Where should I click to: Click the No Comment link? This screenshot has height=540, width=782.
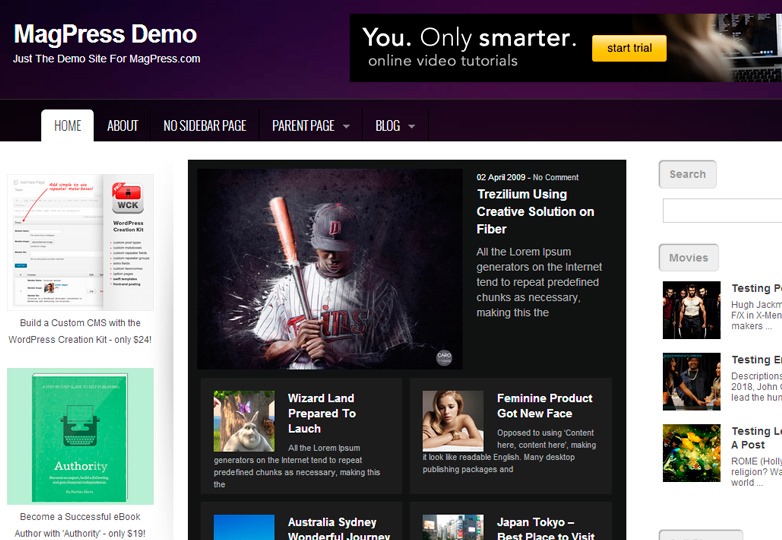(x=555, y=177)
